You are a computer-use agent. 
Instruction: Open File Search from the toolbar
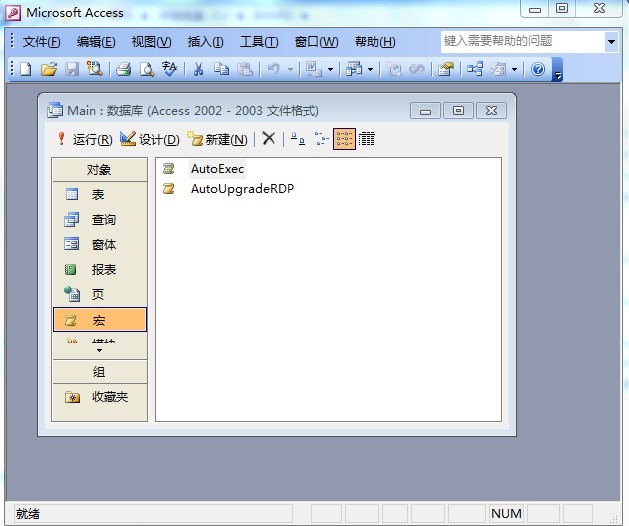(x=95, y=69)
